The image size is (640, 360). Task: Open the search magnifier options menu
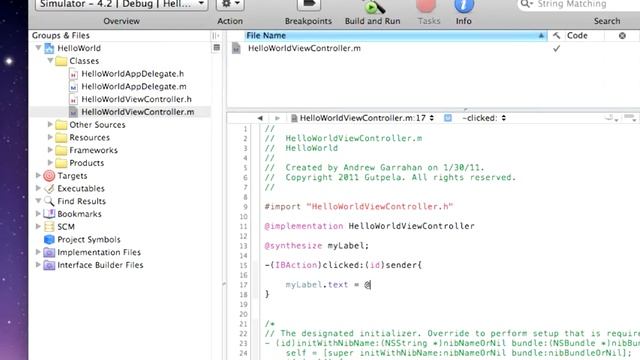point(527,4)
